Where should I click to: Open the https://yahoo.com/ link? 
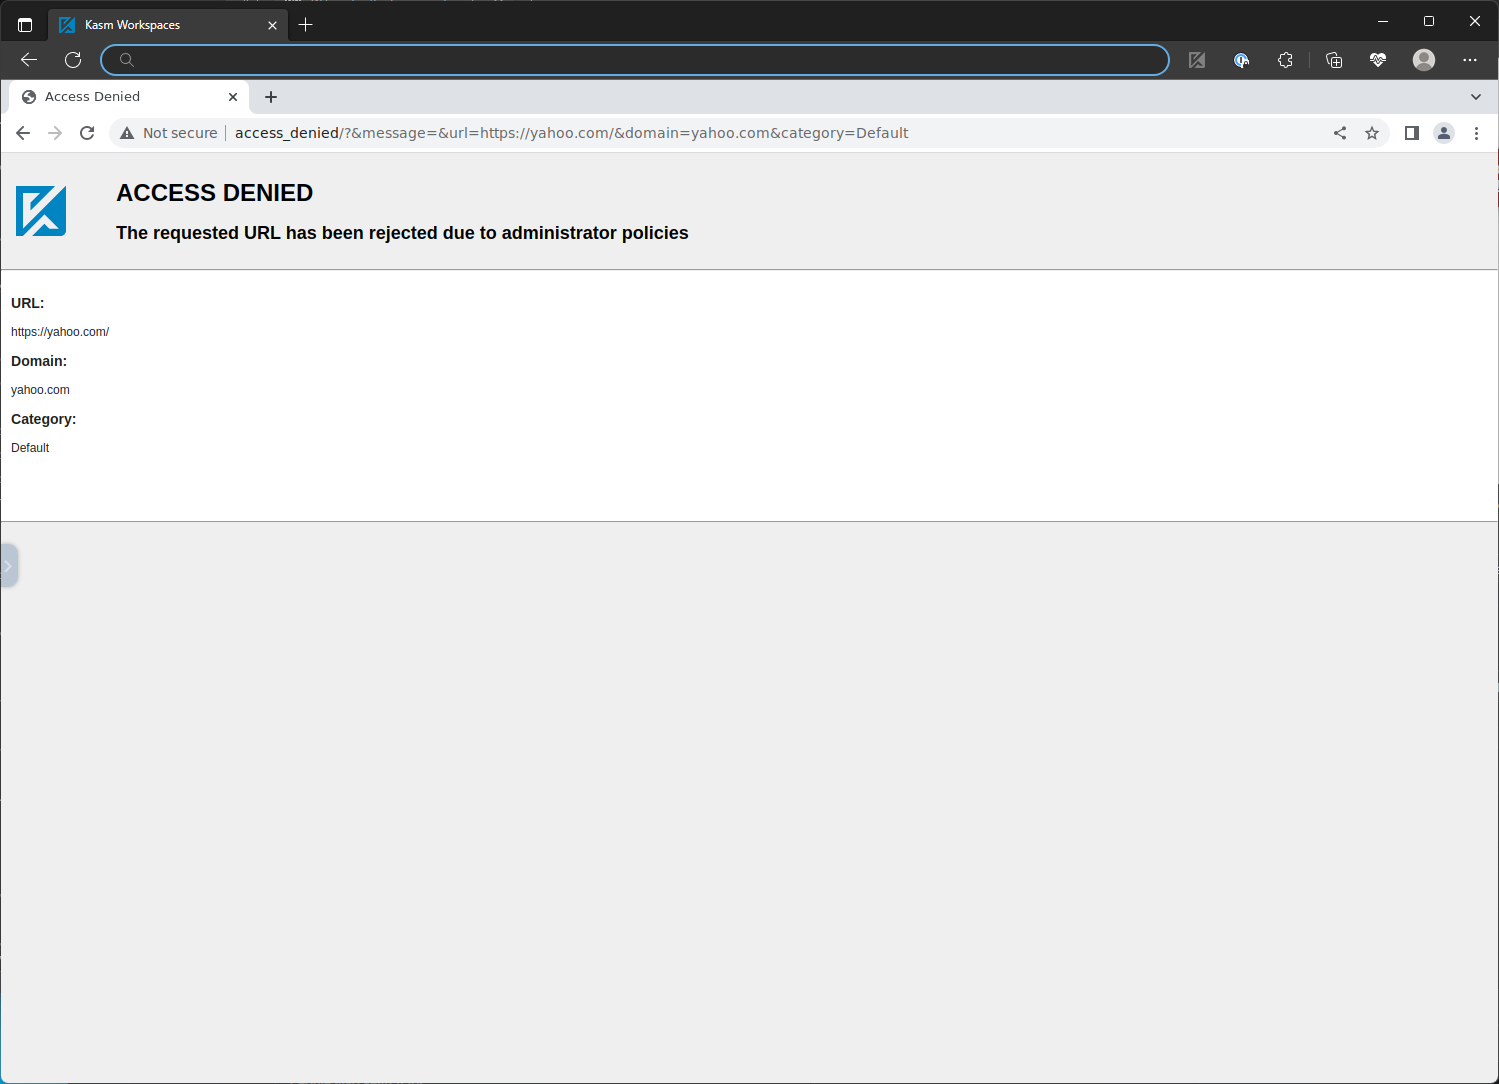tap(60, 331)
